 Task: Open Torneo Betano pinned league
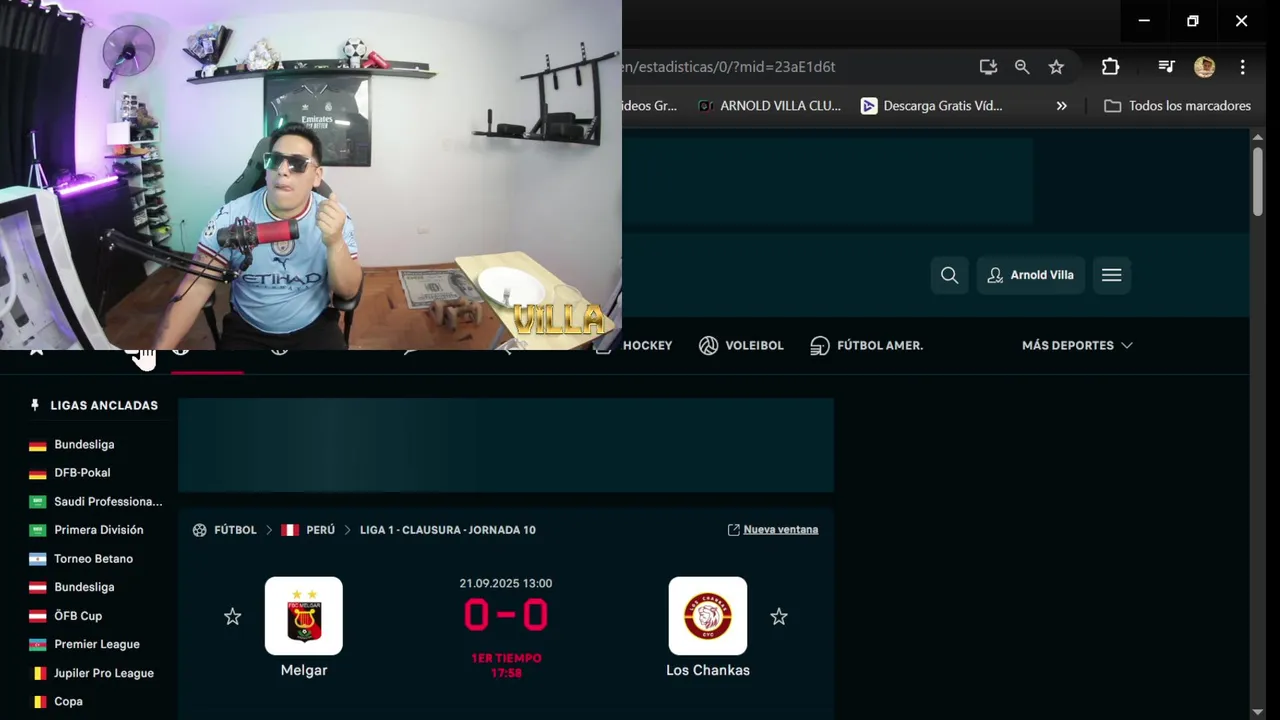[x=93, y=559]
